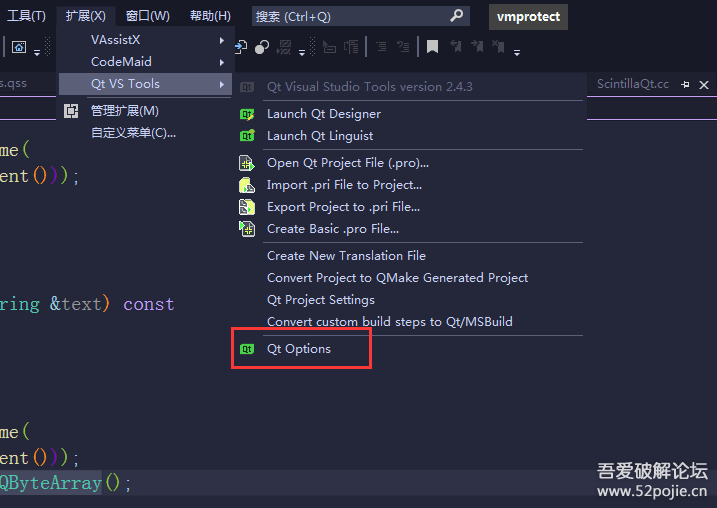Choose Open Qt Project File (.pro)...
The image size is (717, 508).
[348, 163]
